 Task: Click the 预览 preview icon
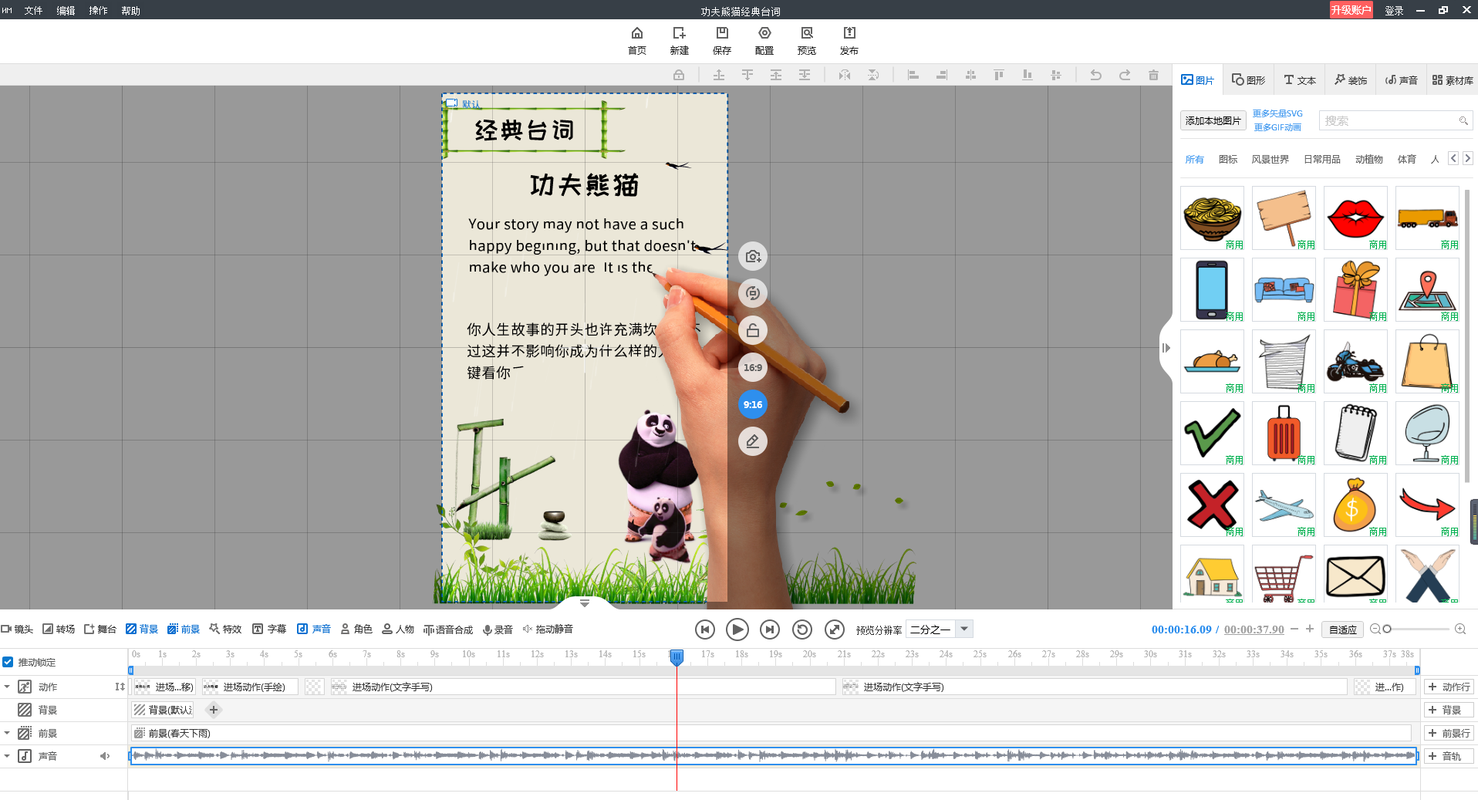tap(807, 33)
